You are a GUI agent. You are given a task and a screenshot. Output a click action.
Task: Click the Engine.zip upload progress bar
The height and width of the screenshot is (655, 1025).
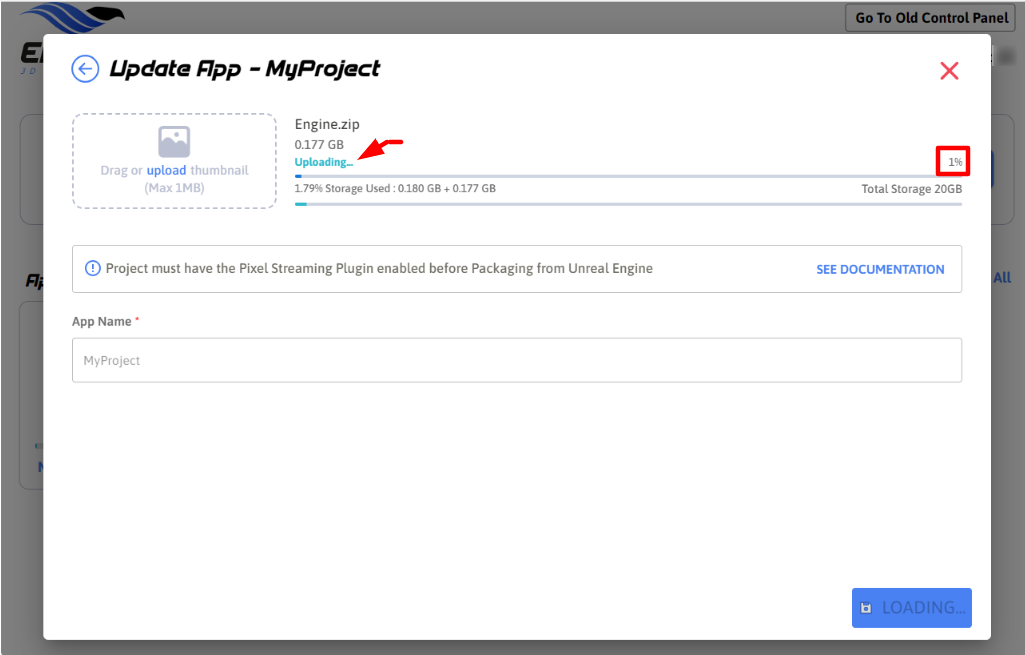click(x=628, y=176)
